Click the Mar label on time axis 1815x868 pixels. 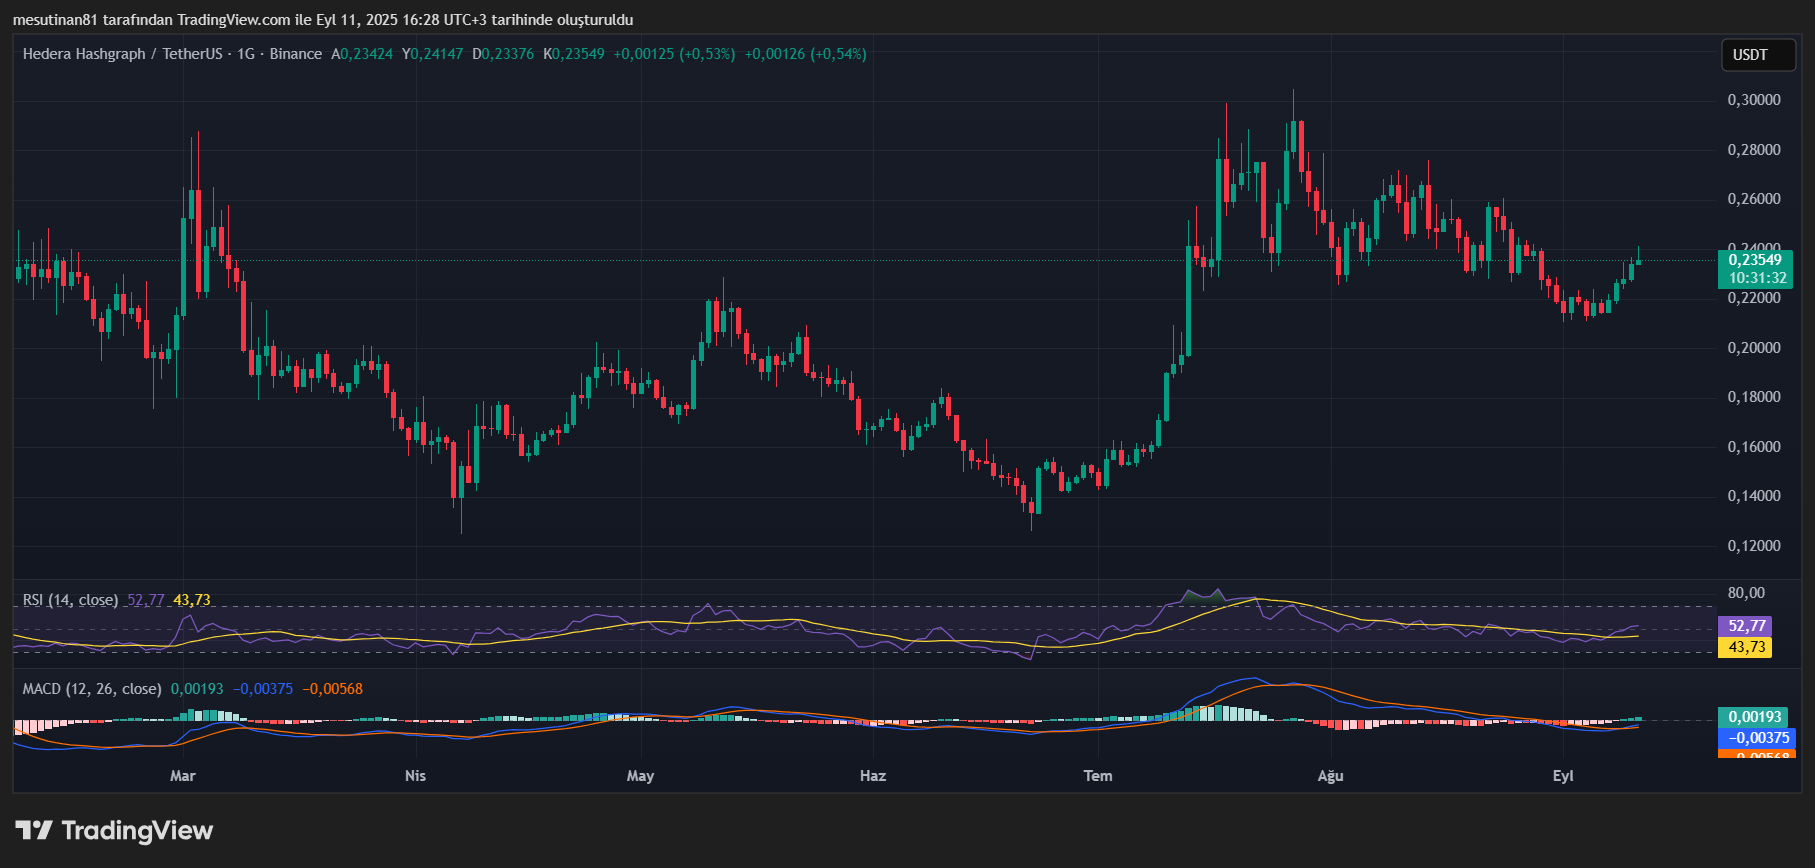coord(183,776)
